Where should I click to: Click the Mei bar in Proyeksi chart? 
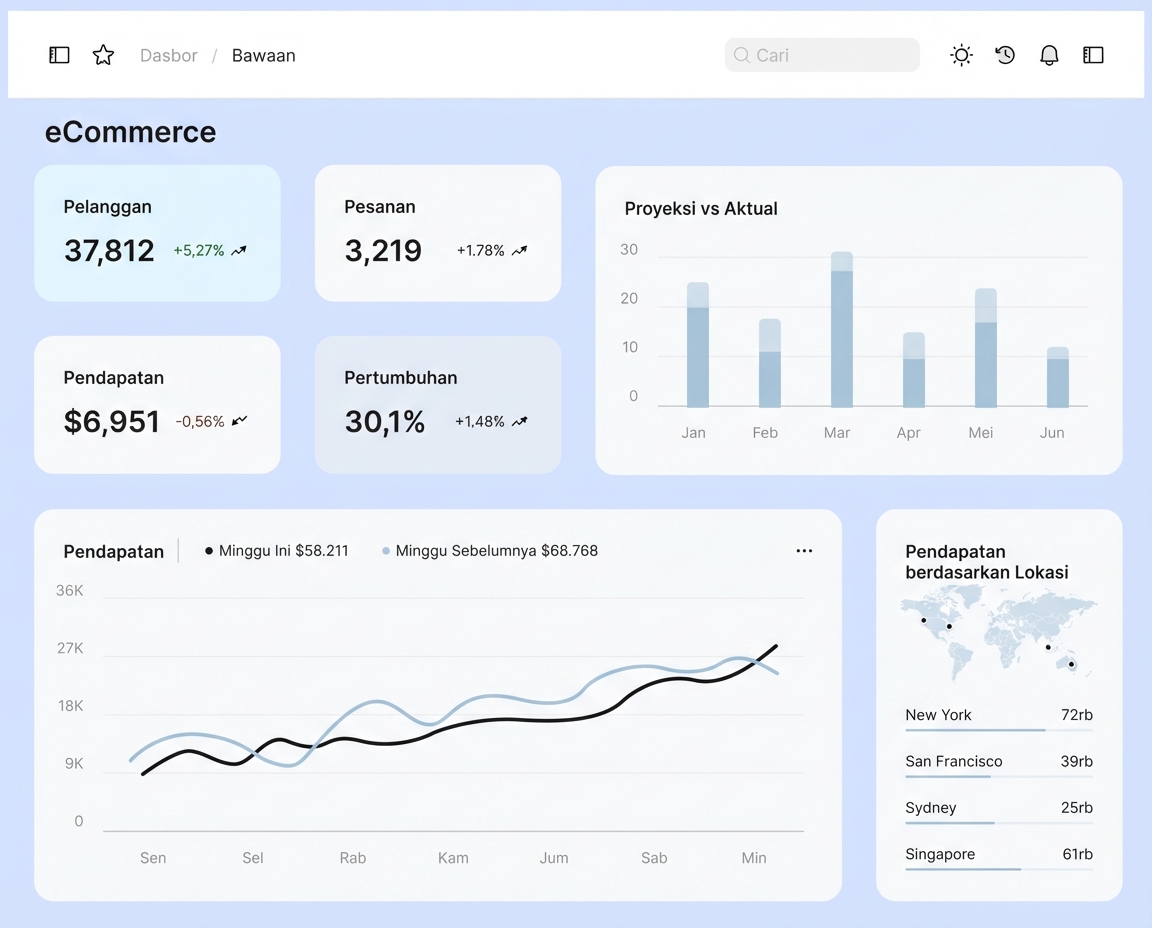[x=986, y=348]
